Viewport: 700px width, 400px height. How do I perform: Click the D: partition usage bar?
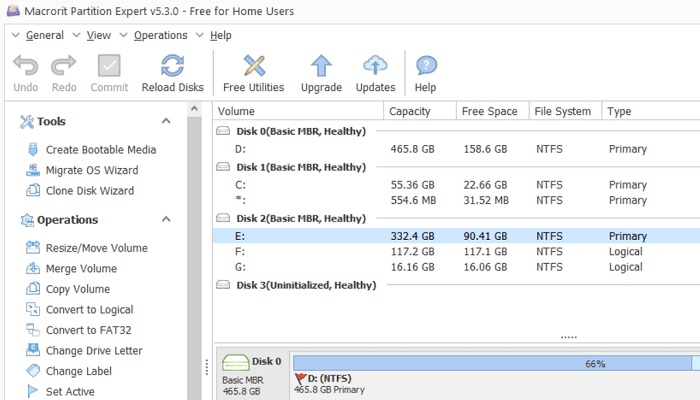496,364
